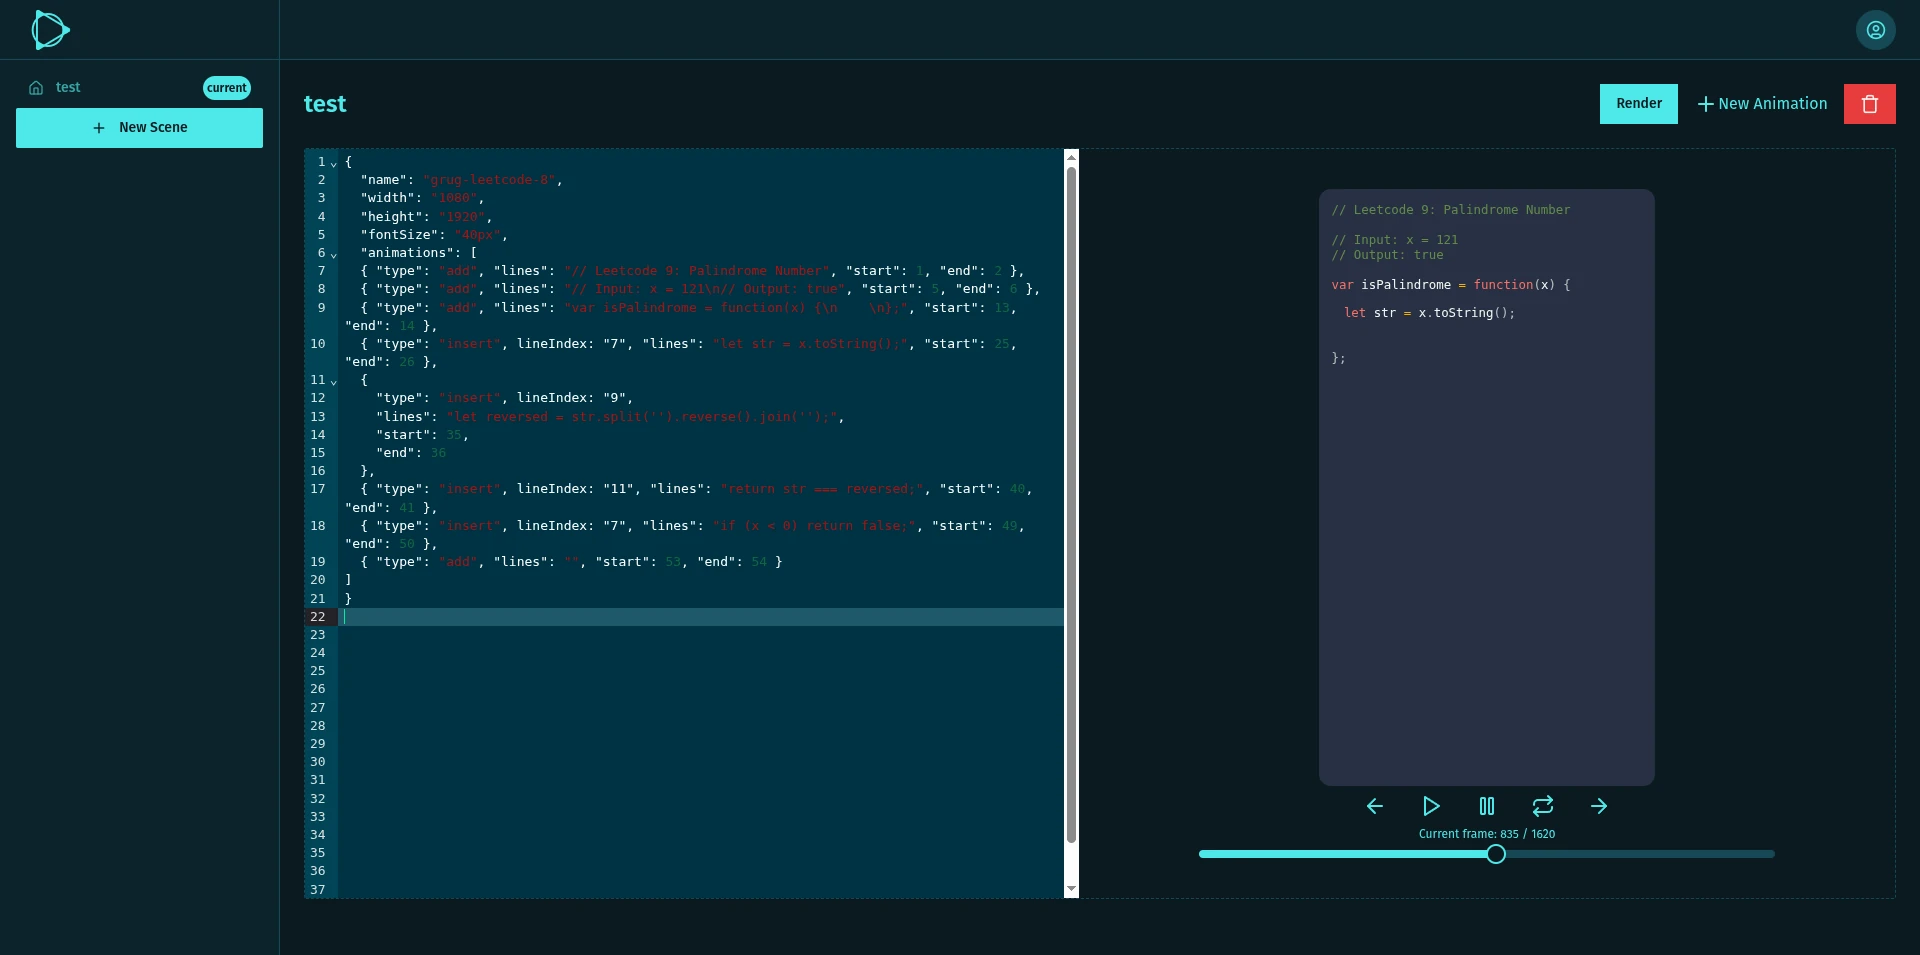
Task: Pause the animation preview
Action: [x=1487, y=806]
